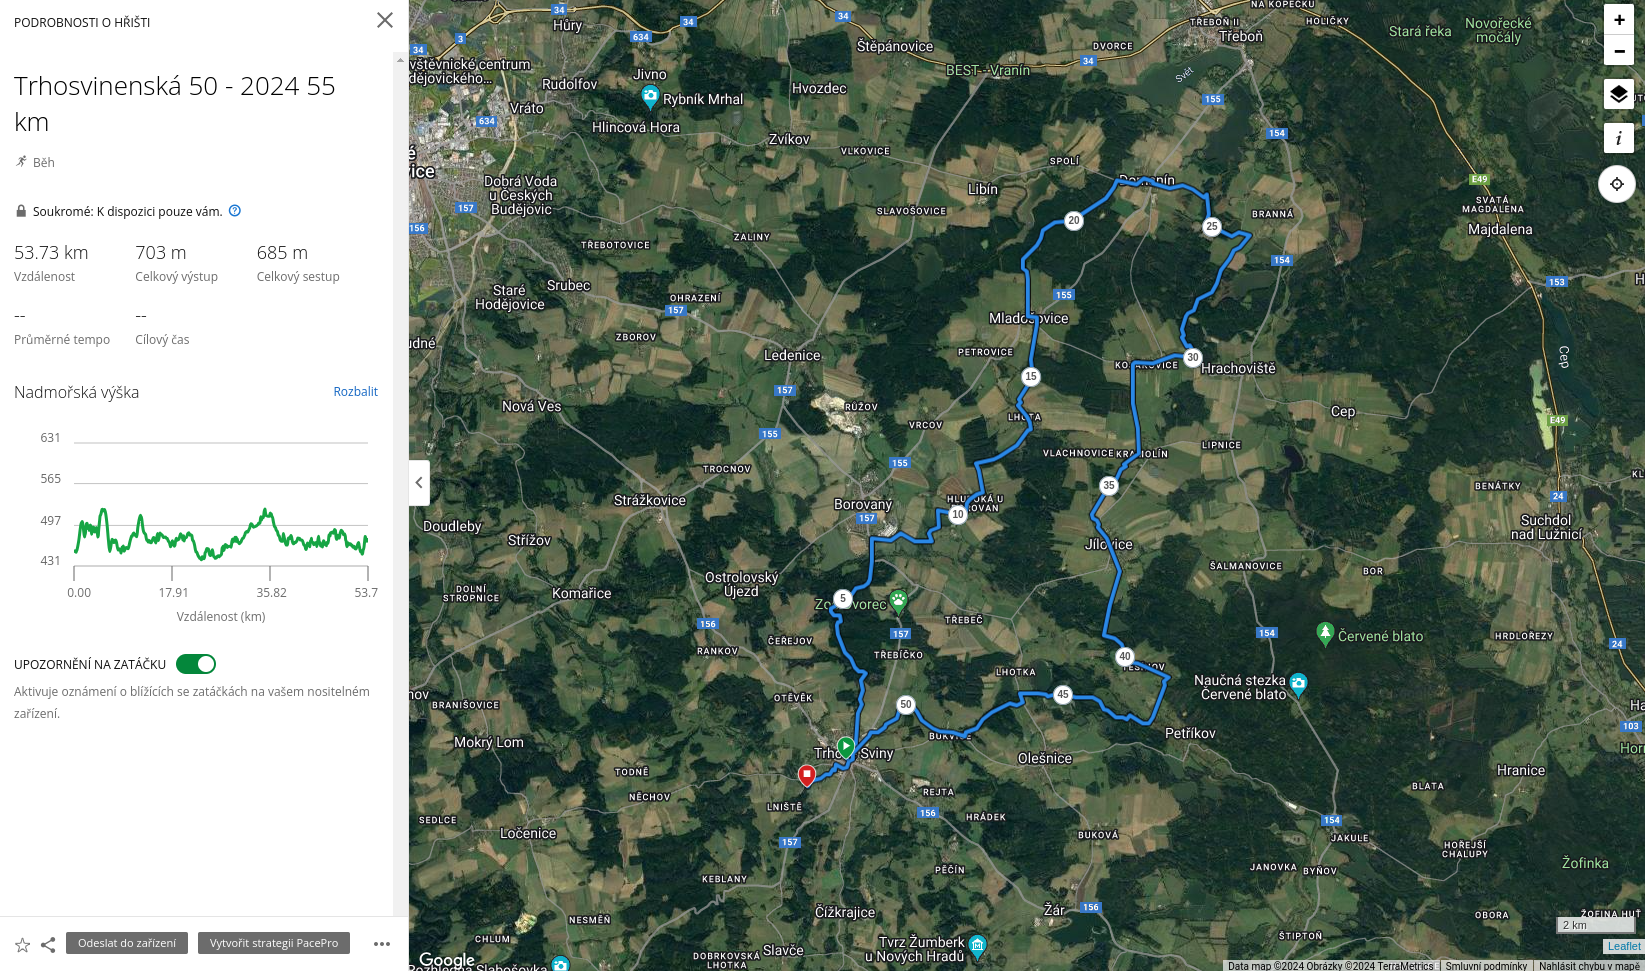Add course to favorites with star icon
The height and width of the screenshot is (971, 1645).
click(22, 945)
